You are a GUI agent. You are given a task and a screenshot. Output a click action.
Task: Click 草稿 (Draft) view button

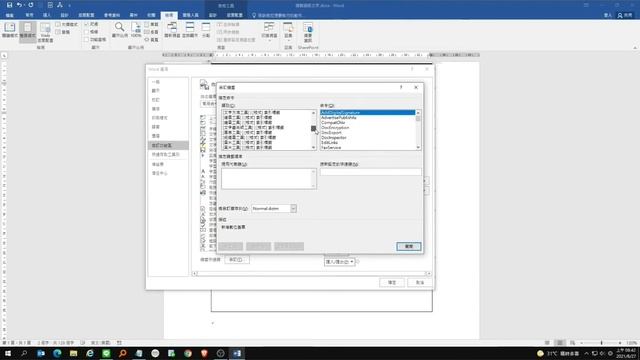[x=63, y=32]
